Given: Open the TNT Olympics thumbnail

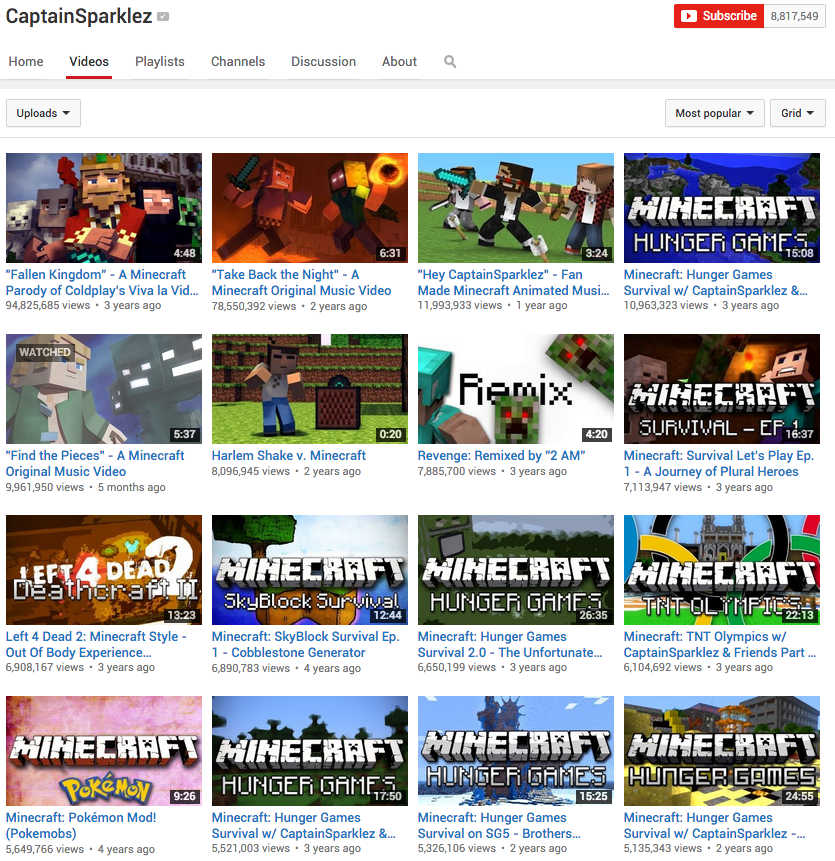Looking at the screenshot, I should tap(721, 570).
